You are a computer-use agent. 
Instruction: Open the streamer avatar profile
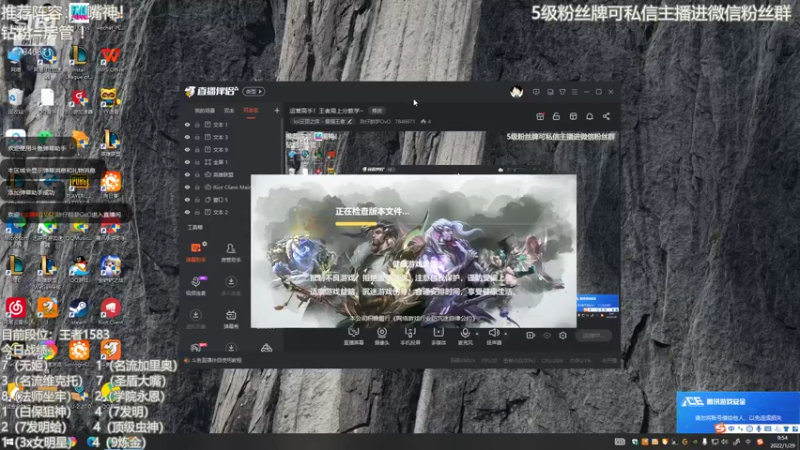516,92
